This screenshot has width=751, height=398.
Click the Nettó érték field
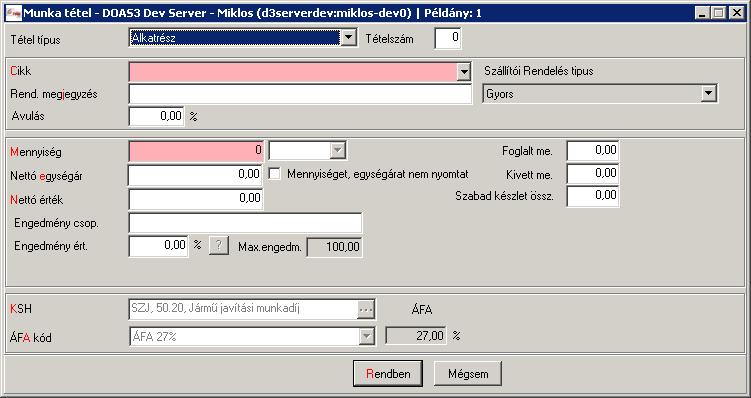(x=196, y=199)
